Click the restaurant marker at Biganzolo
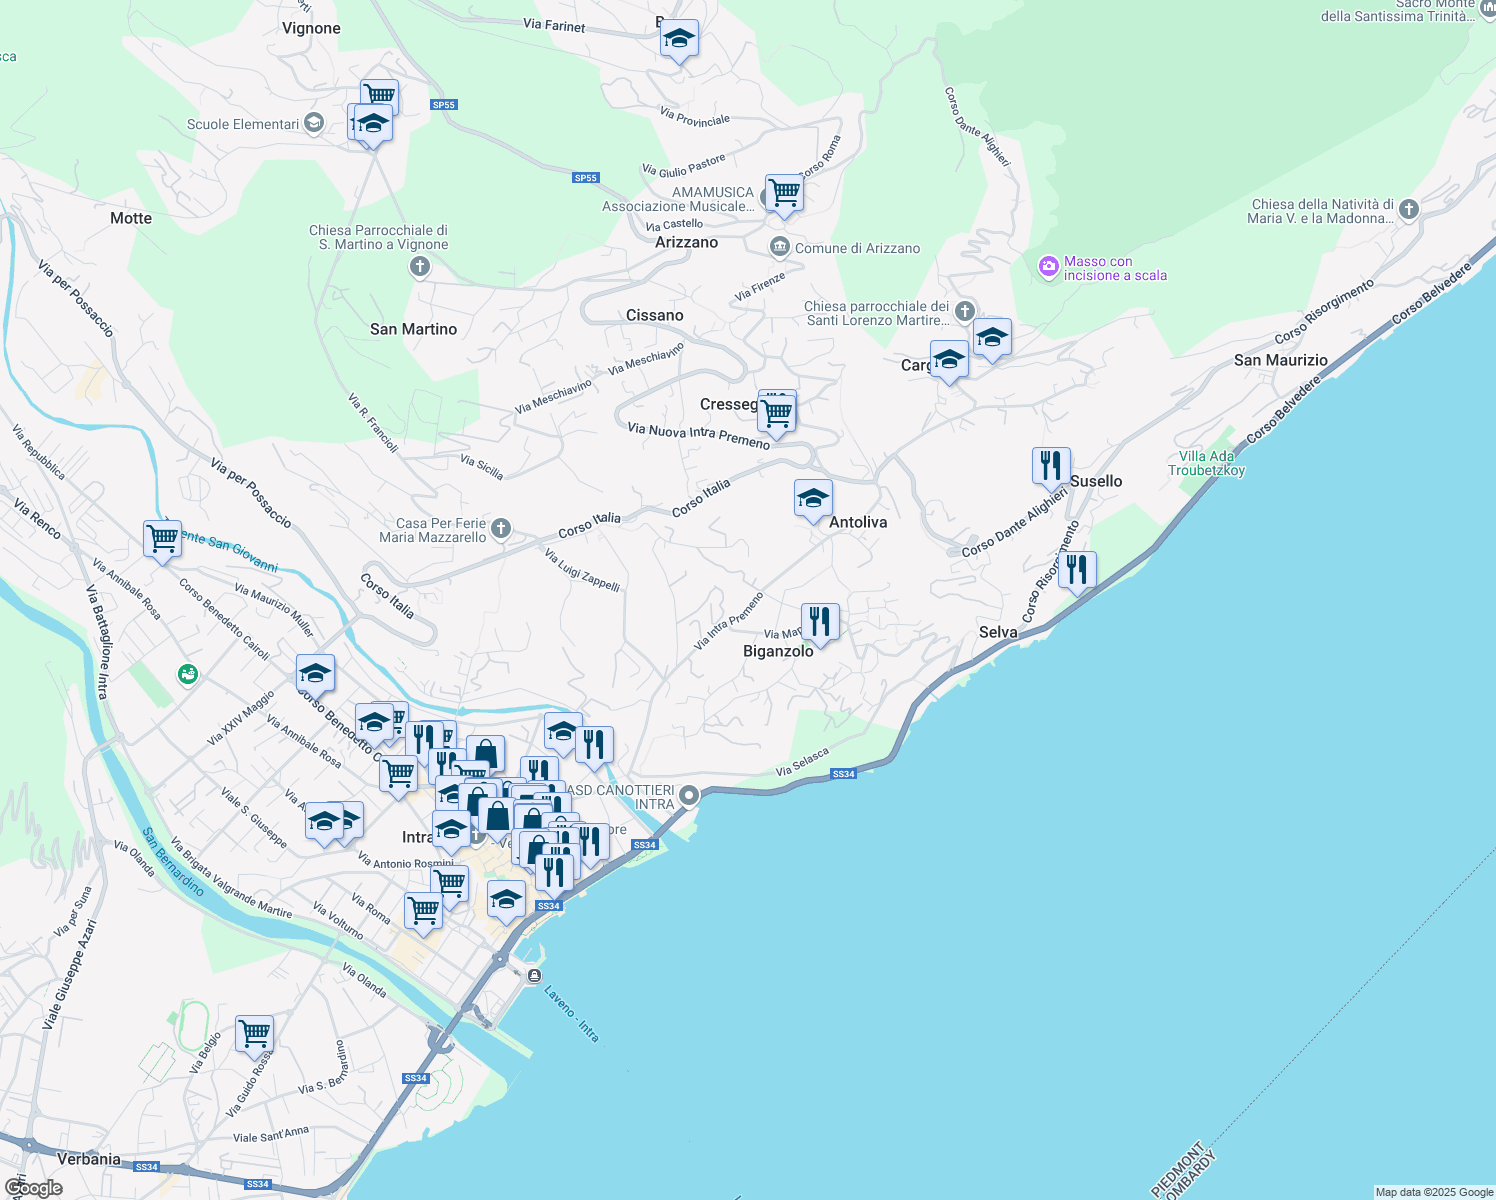 coord(820,623)
